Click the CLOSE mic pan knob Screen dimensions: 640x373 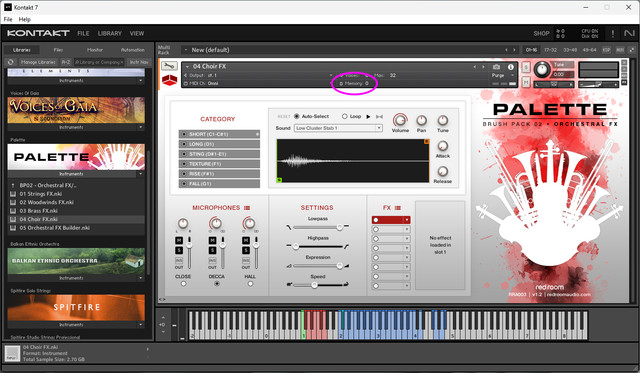point(182,223)
